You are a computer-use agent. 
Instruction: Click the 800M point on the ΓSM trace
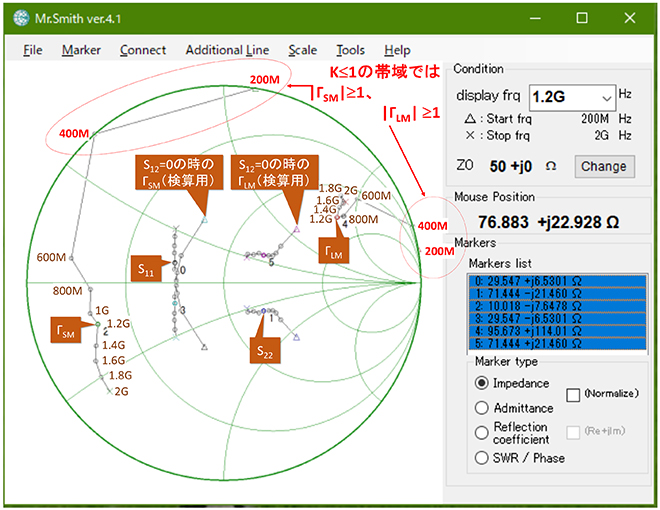[x=90, y=290]
